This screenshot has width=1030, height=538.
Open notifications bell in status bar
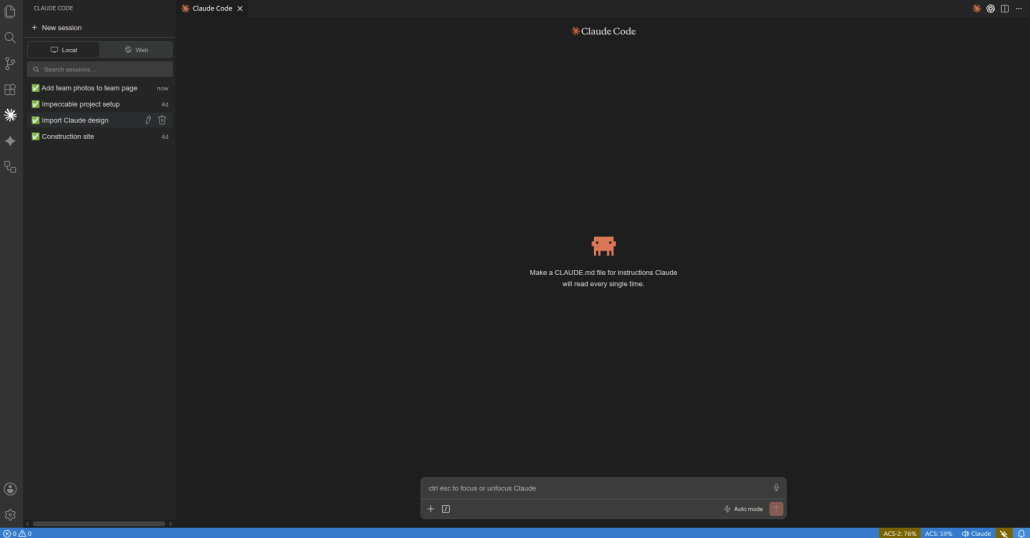[x=1021, y=533]
